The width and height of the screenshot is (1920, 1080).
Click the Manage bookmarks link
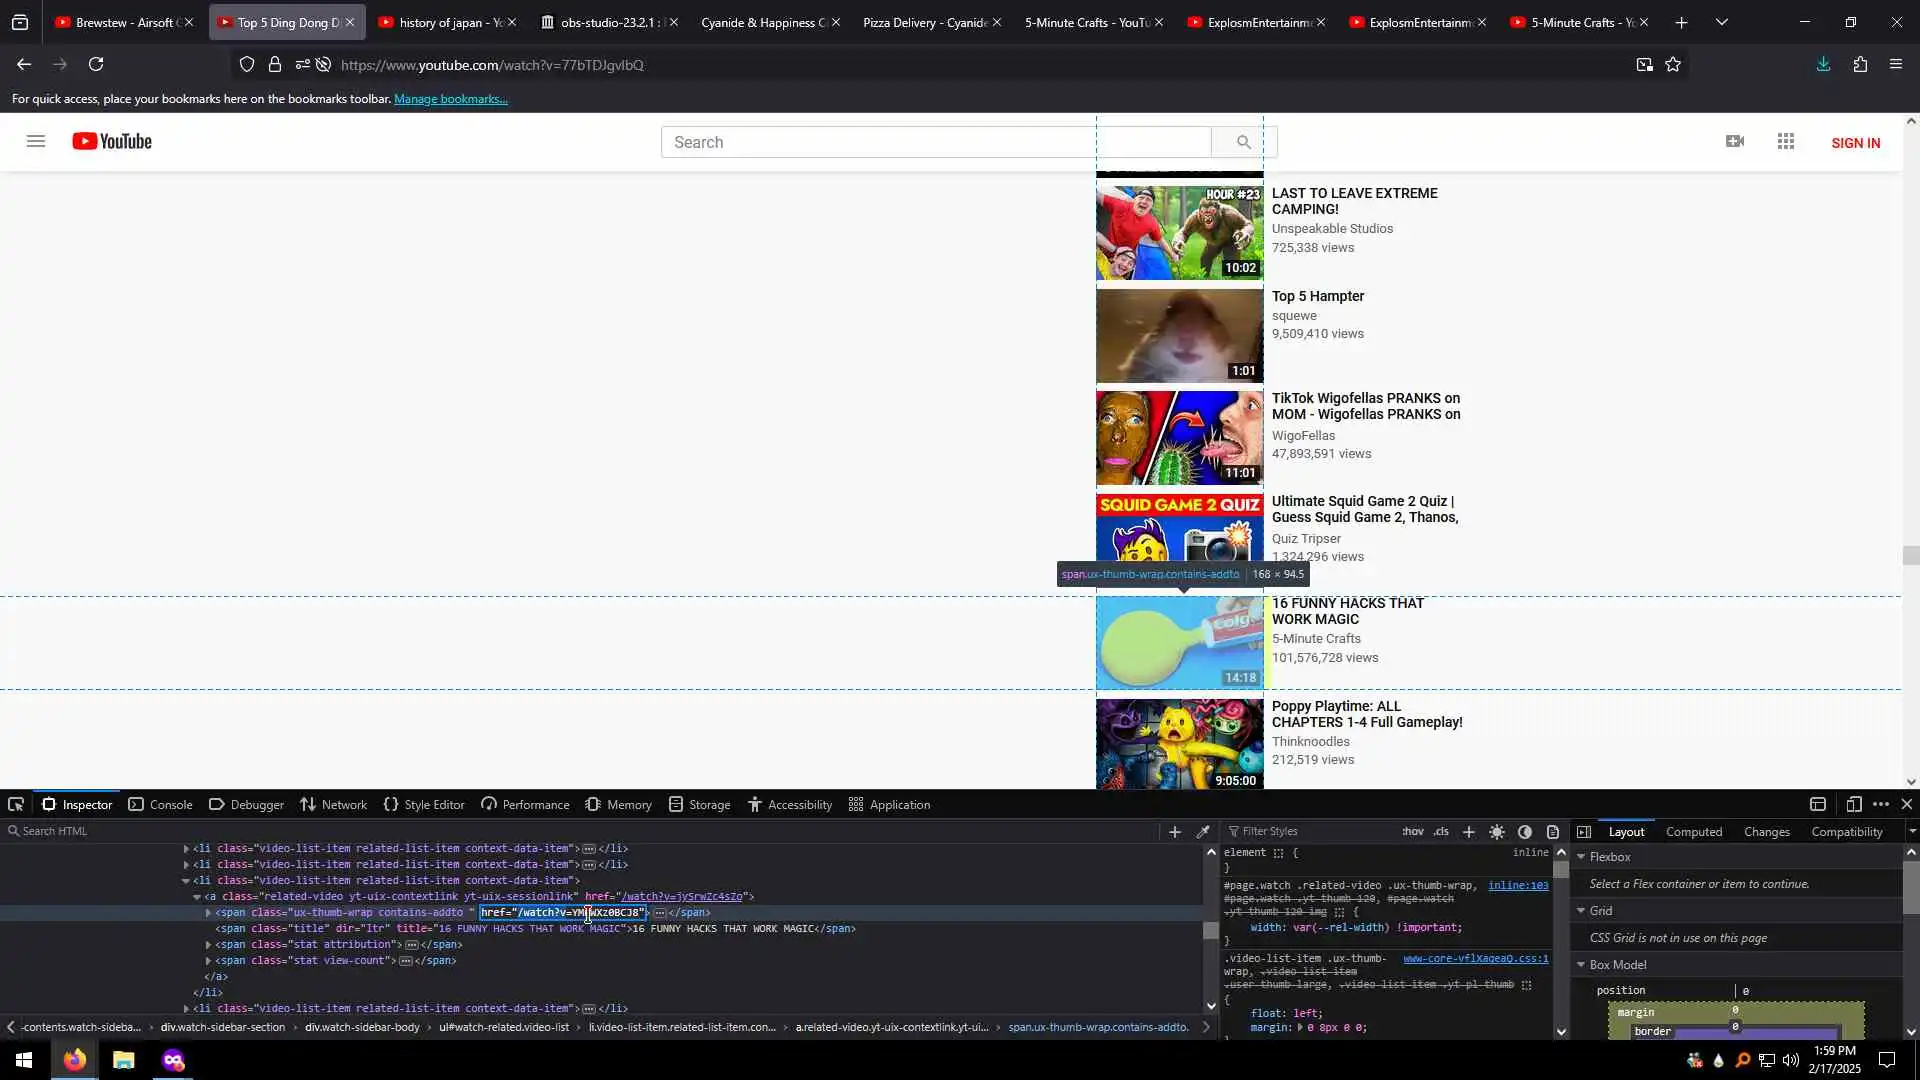(x=450, y=99)
